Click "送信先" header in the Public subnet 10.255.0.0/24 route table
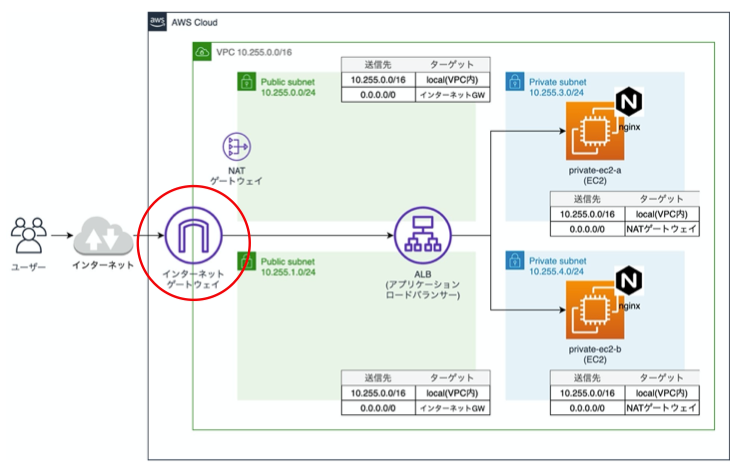The height and width of the screenshot is (471, 739). pos(378,65)
